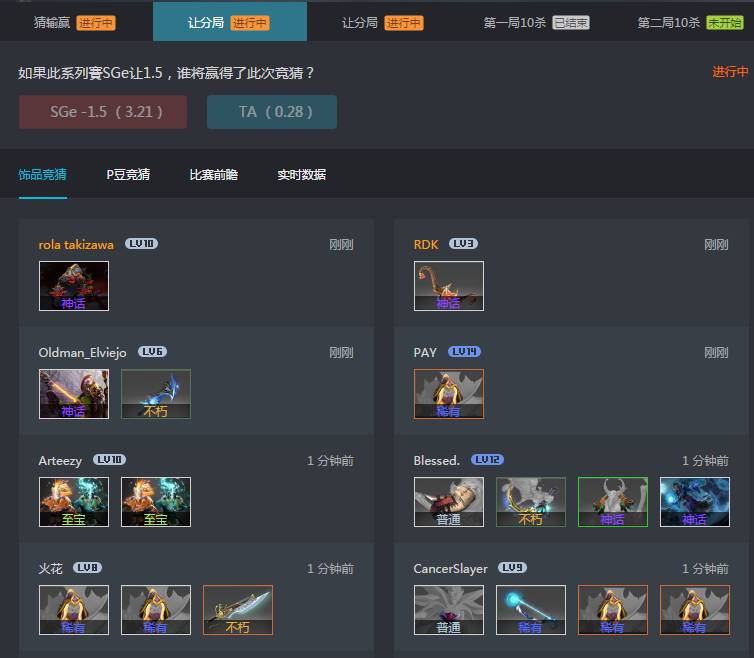
Task: View Oldman_Elviejo's 神话 item
Action: [x=74, y=394]
